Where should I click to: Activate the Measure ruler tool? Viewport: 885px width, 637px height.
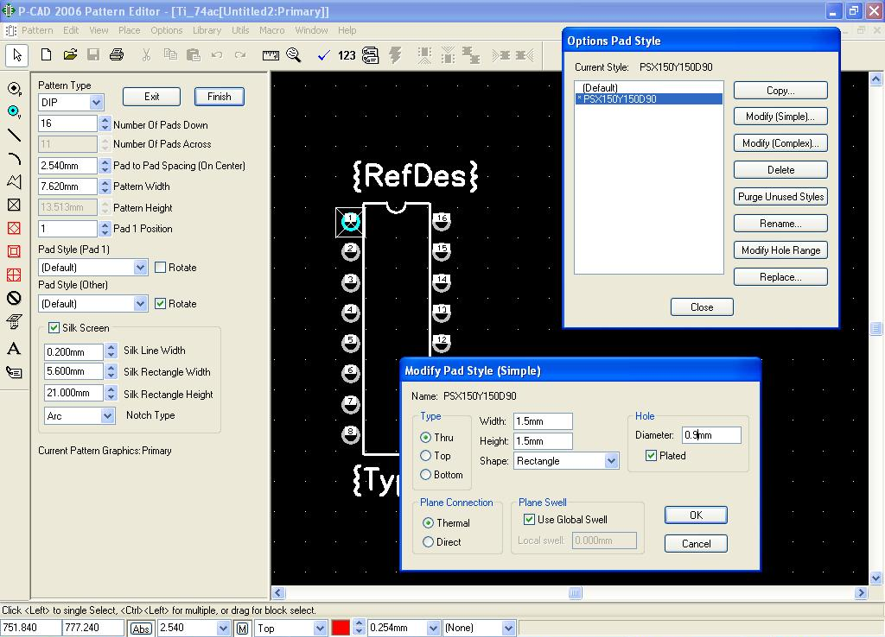click(x=269, y=55)
